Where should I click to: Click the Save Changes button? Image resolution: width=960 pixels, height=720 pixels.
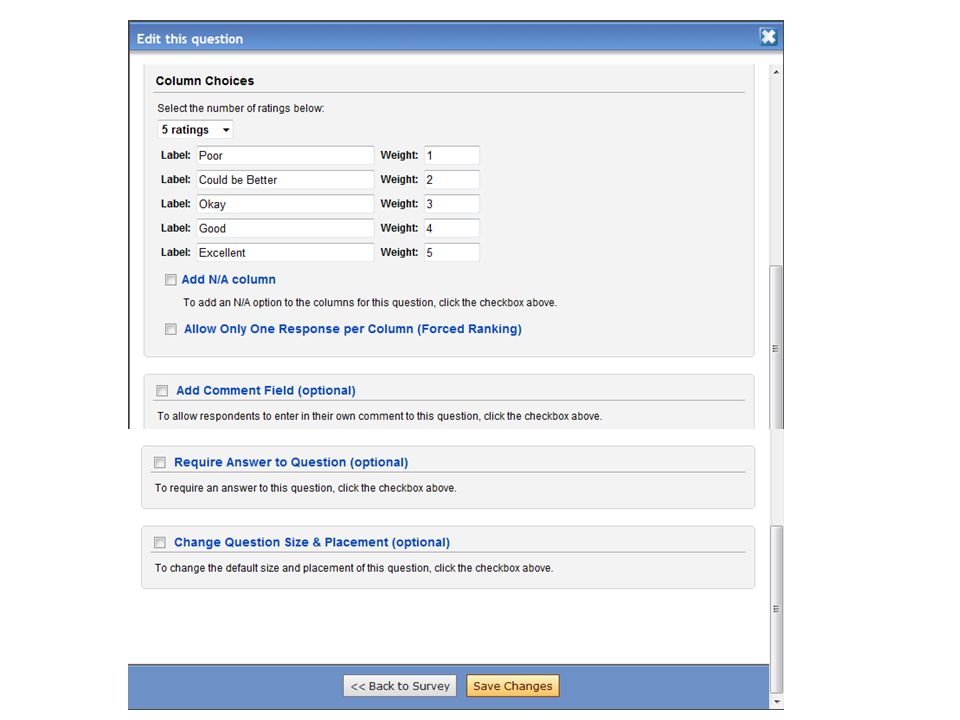tap(512, 686)
